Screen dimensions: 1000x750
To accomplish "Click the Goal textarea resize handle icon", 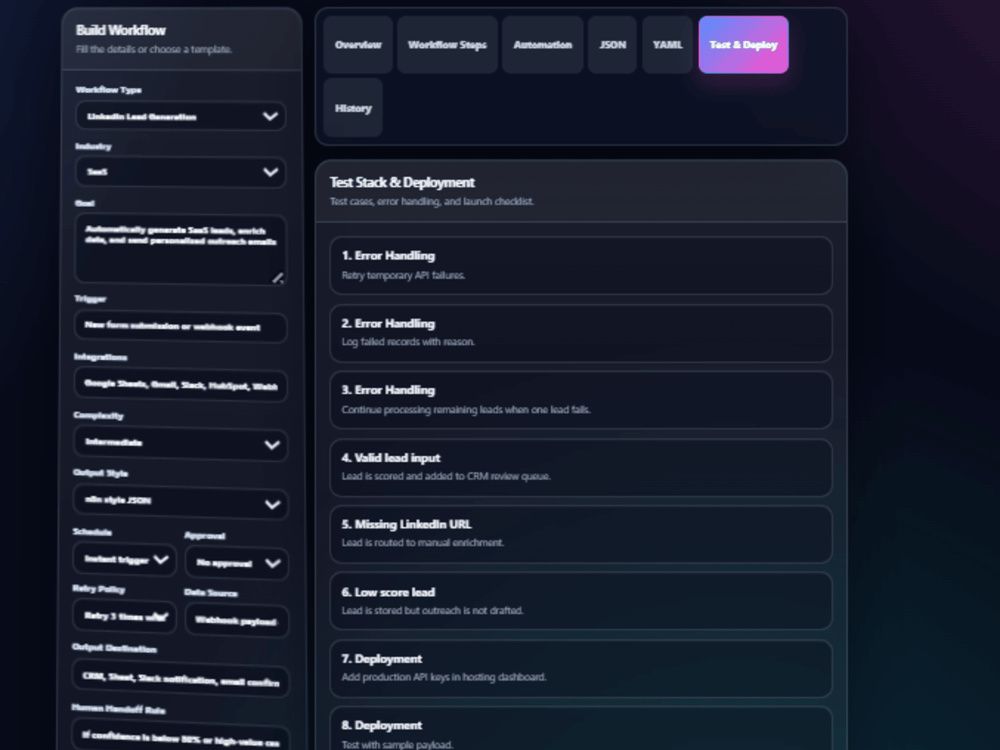I will tap(278, 277).
